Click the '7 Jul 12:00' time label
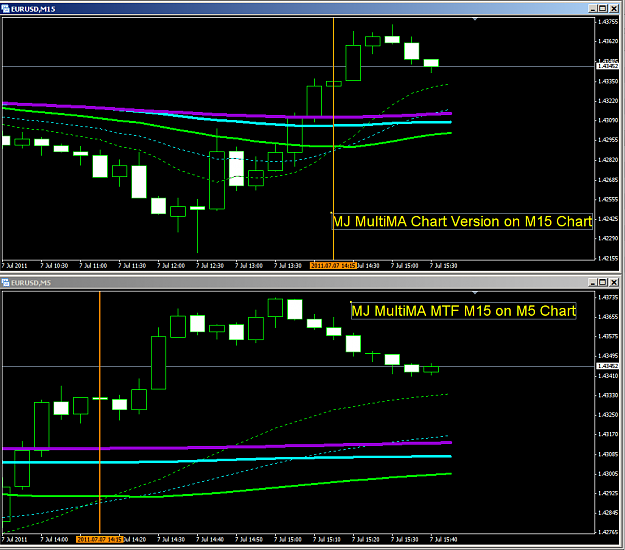 (171, 265)
